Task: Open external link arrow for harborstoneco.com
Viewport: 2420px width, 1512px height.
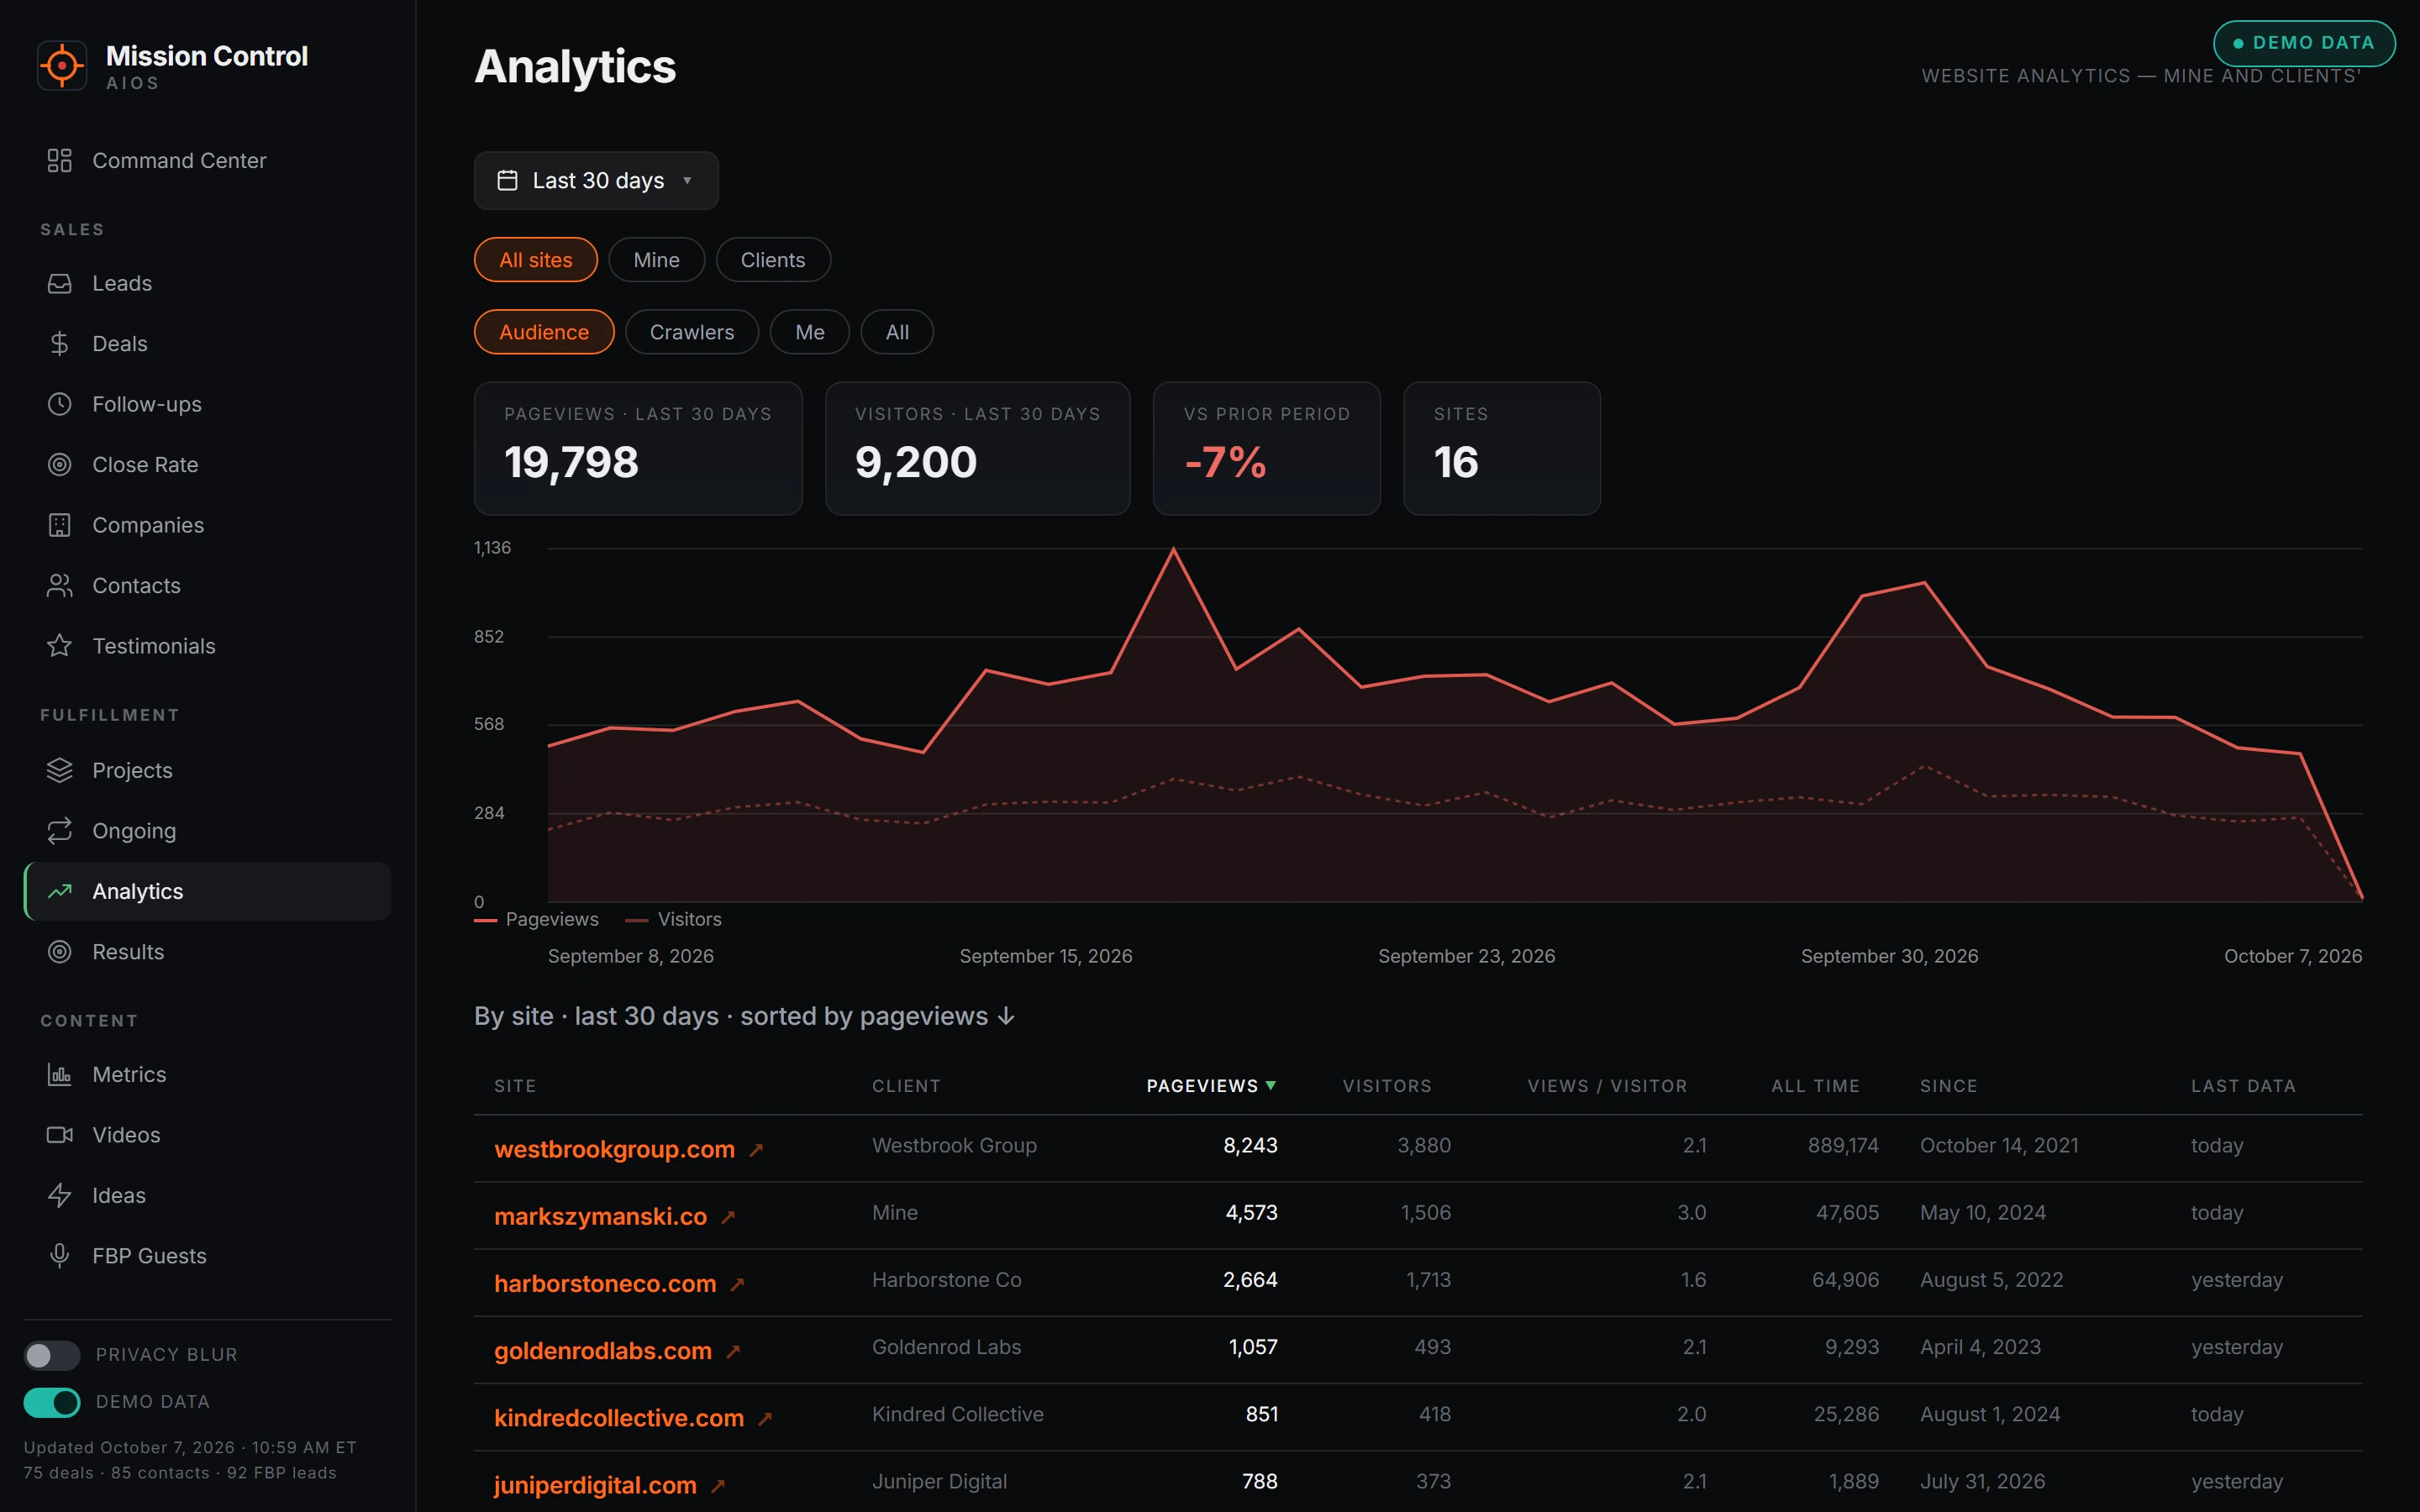Action: 738,1284
